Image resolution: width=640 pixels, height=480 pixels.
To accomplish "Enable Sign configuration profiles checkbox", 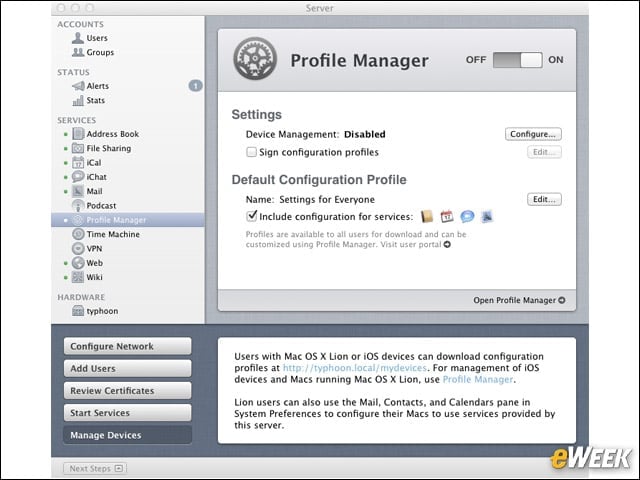I will [x=251, y=152].
